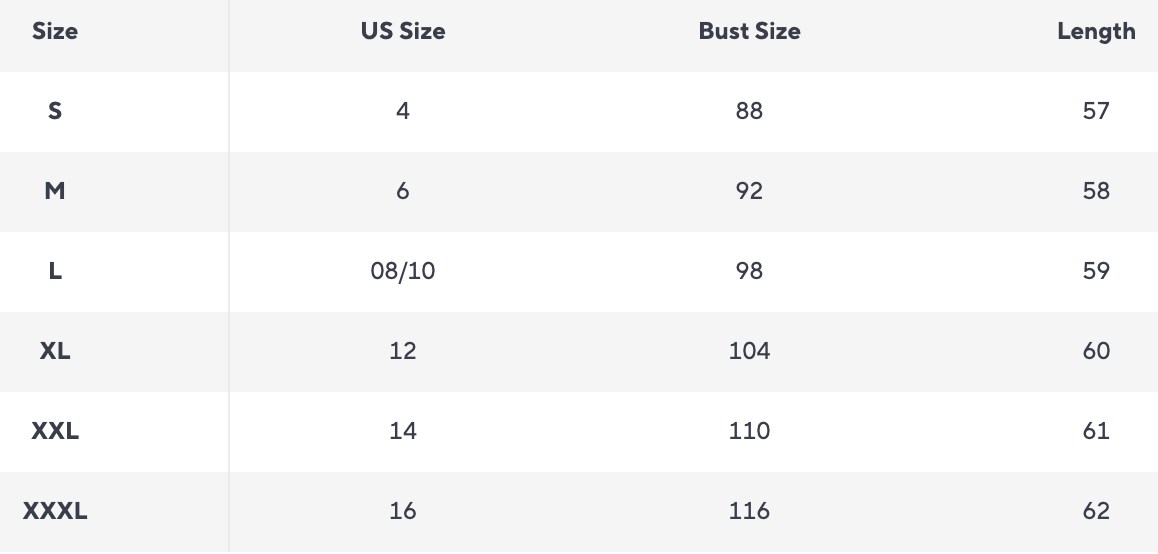Viewport: 1158px width, 554px height.
Task: Click the Length column header
Action: (1096, 31)
